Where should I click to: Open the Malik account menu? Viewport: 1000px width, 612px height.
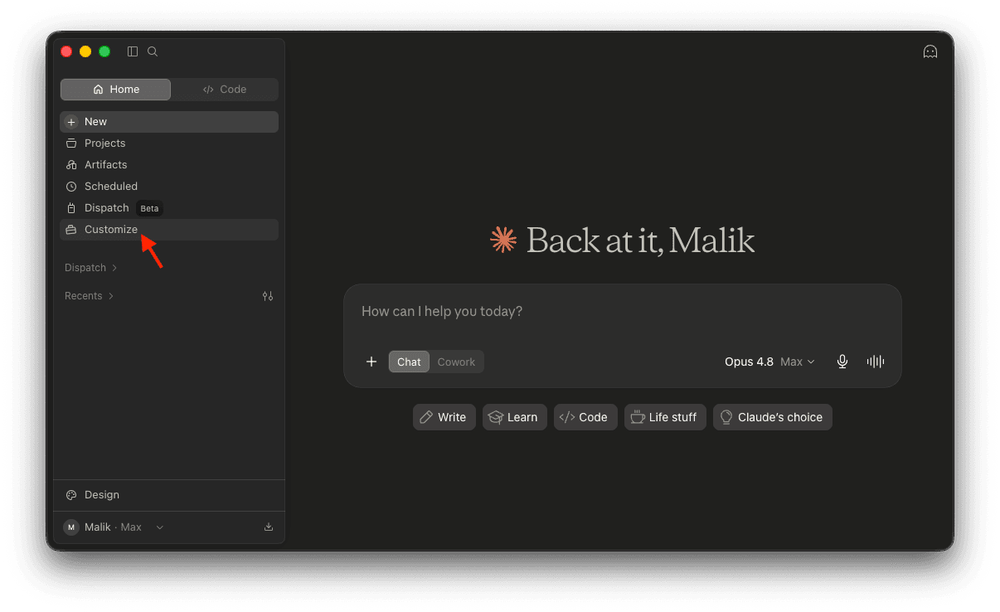pyautogui.click(x=114, y=527)
